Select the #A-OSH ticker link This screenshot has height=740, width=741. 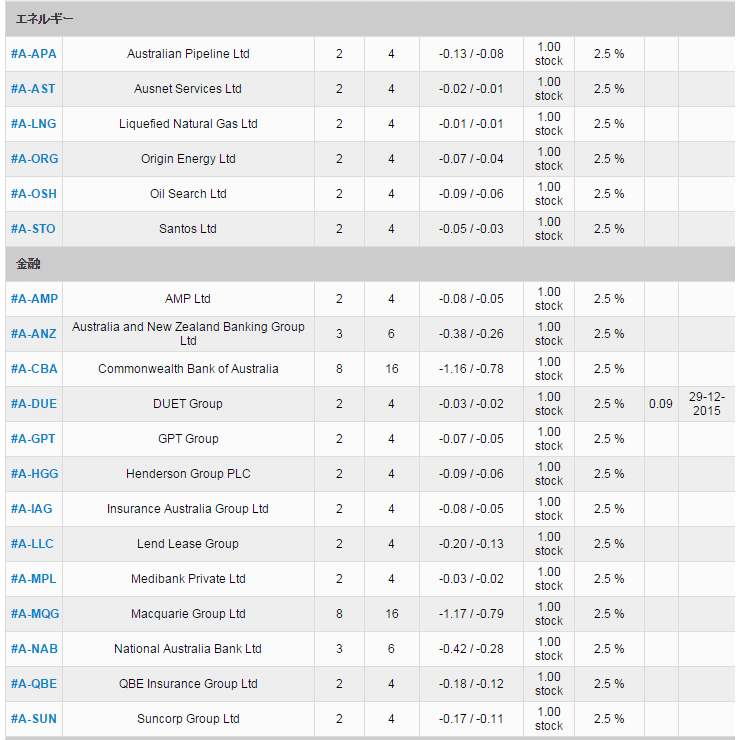click(34, 194)
